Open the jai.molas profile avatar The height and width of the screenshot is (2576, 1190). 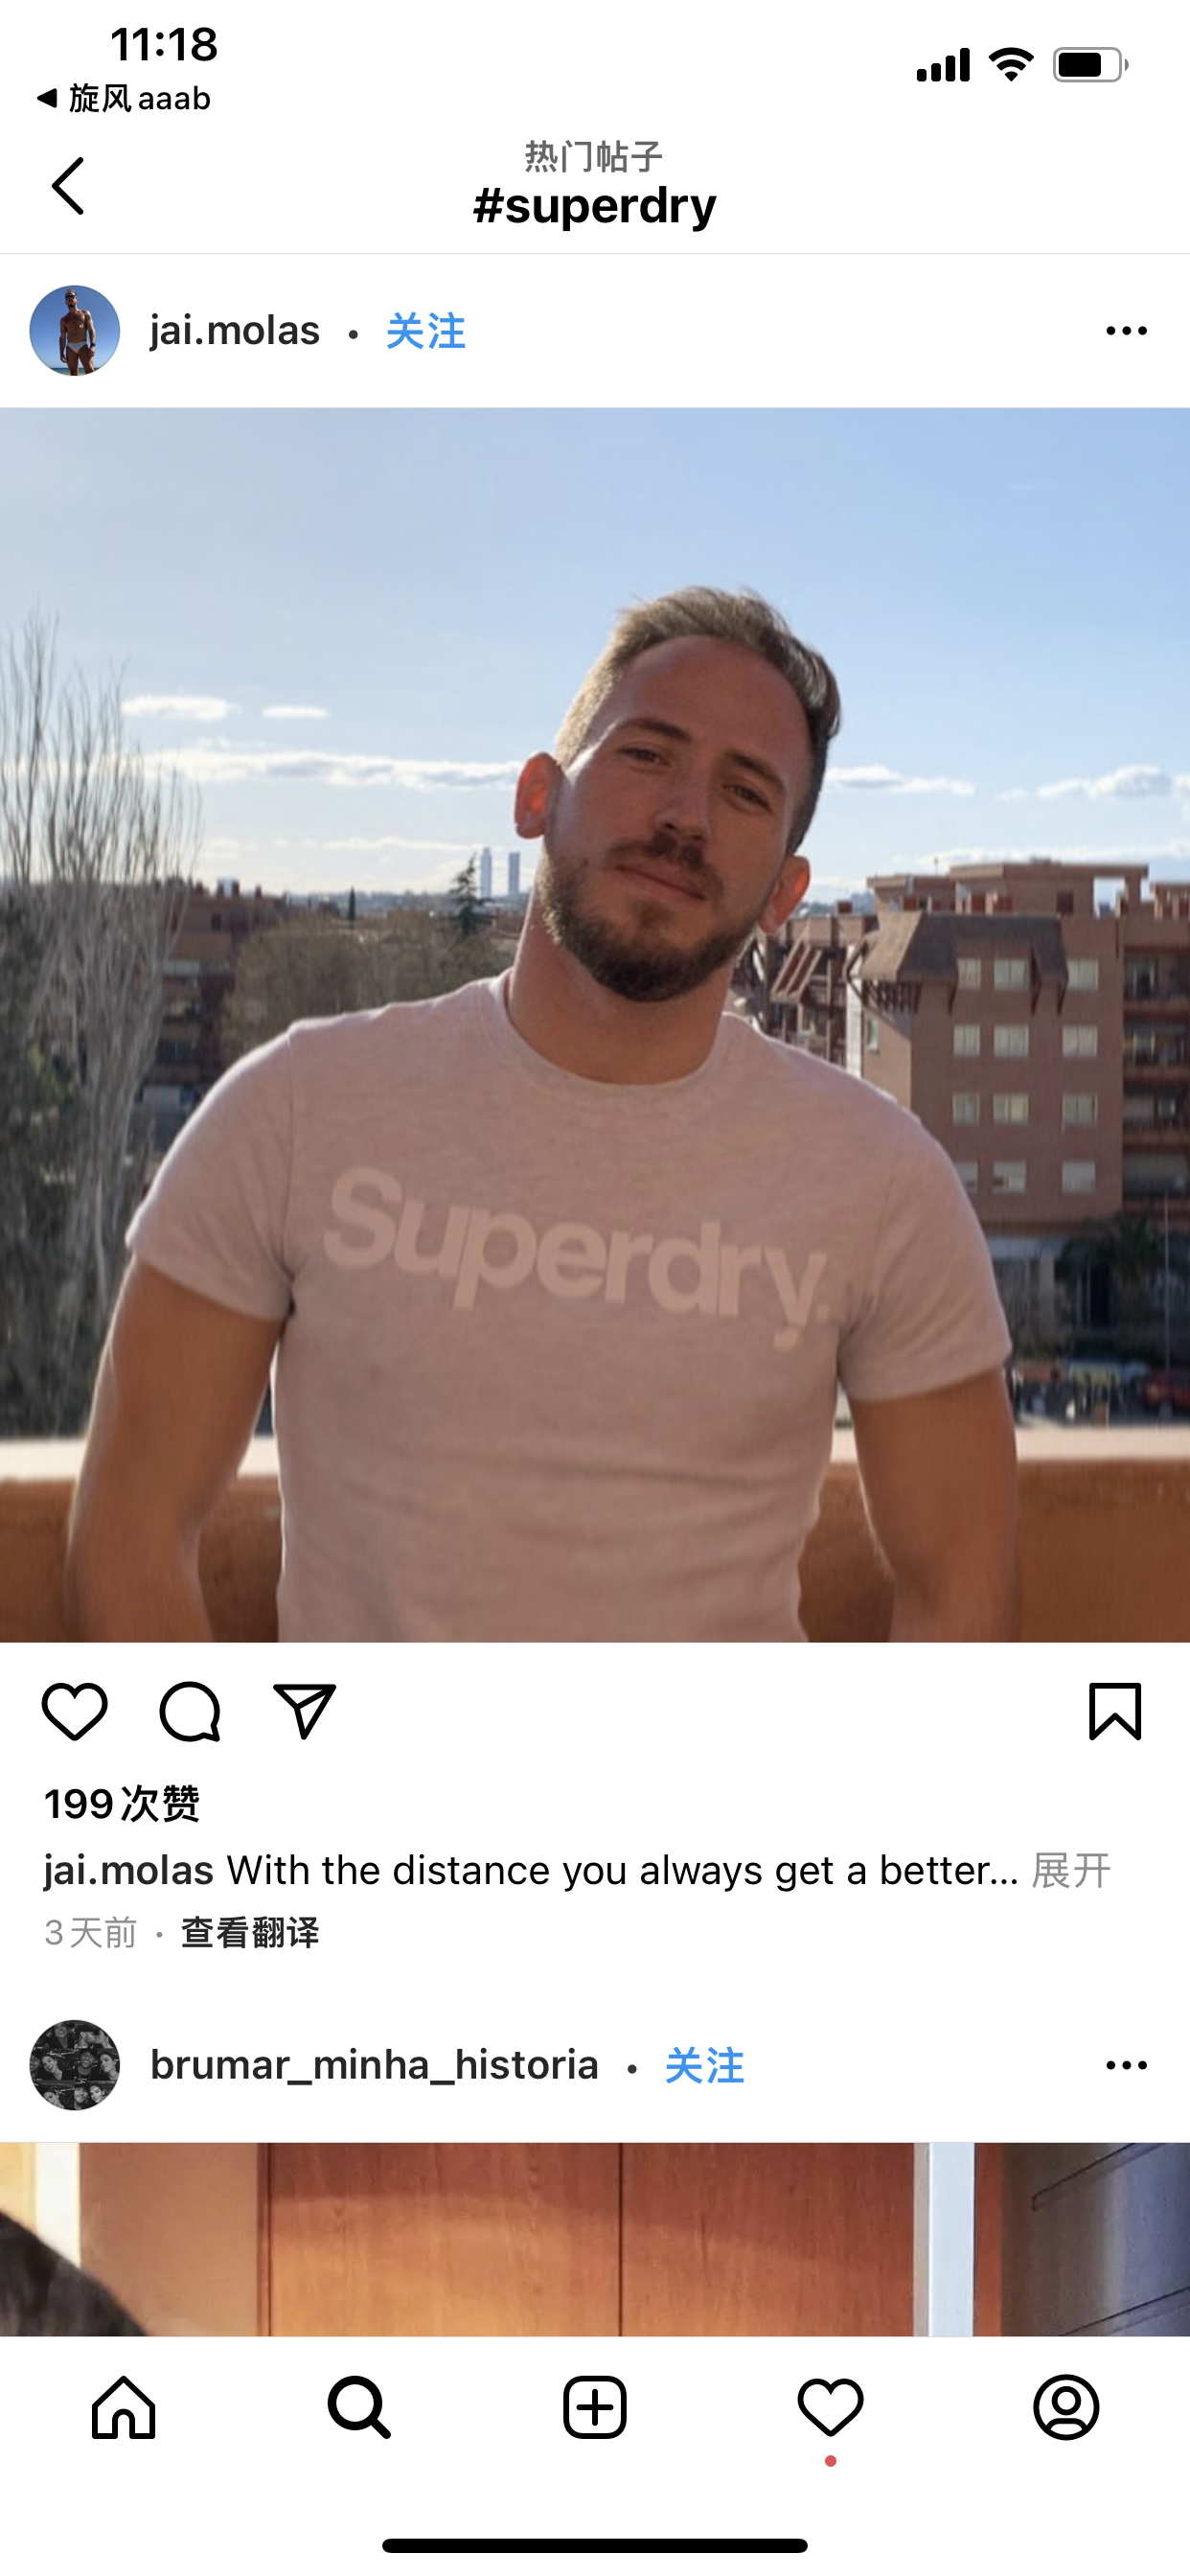coord(75,331)
